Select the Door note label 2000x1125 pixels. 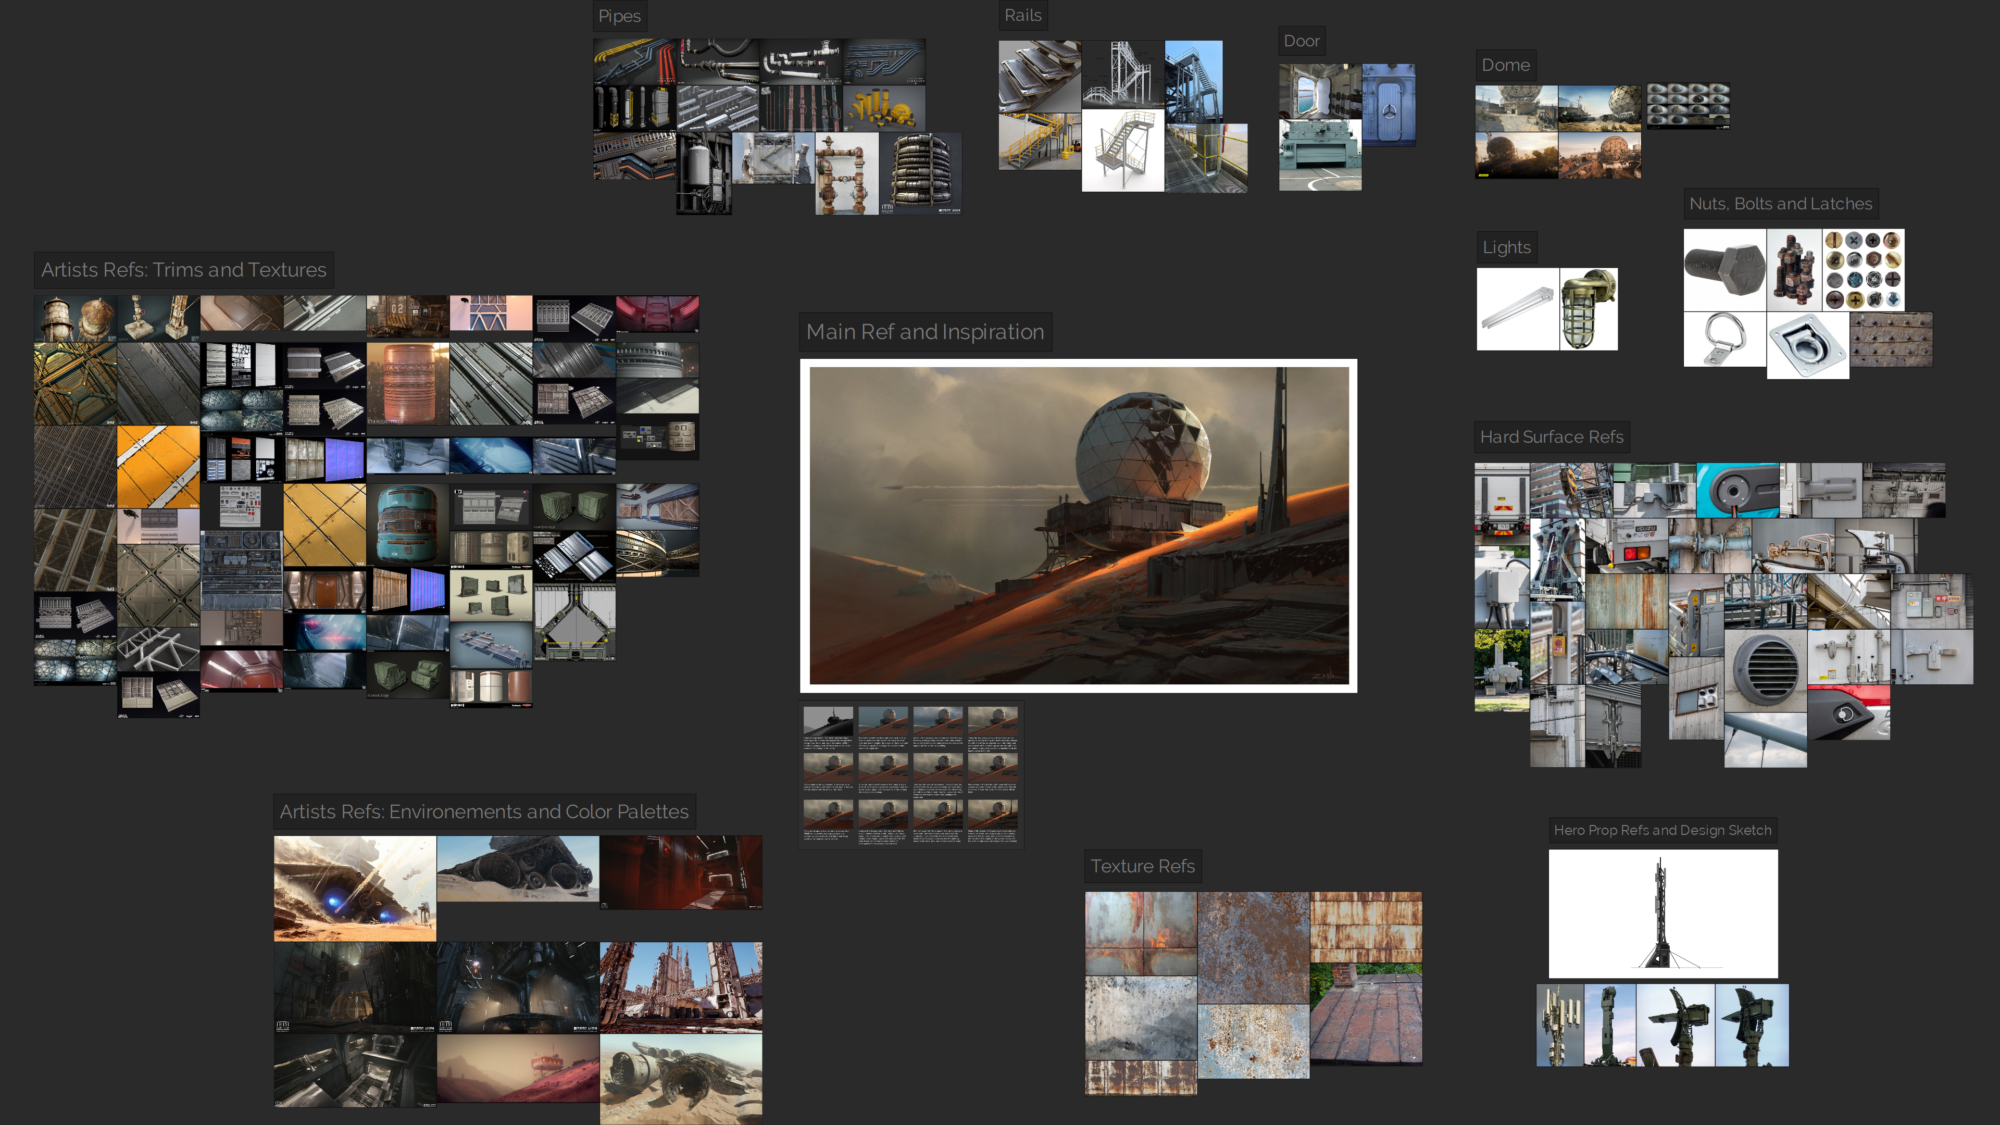coord(1301,41)
